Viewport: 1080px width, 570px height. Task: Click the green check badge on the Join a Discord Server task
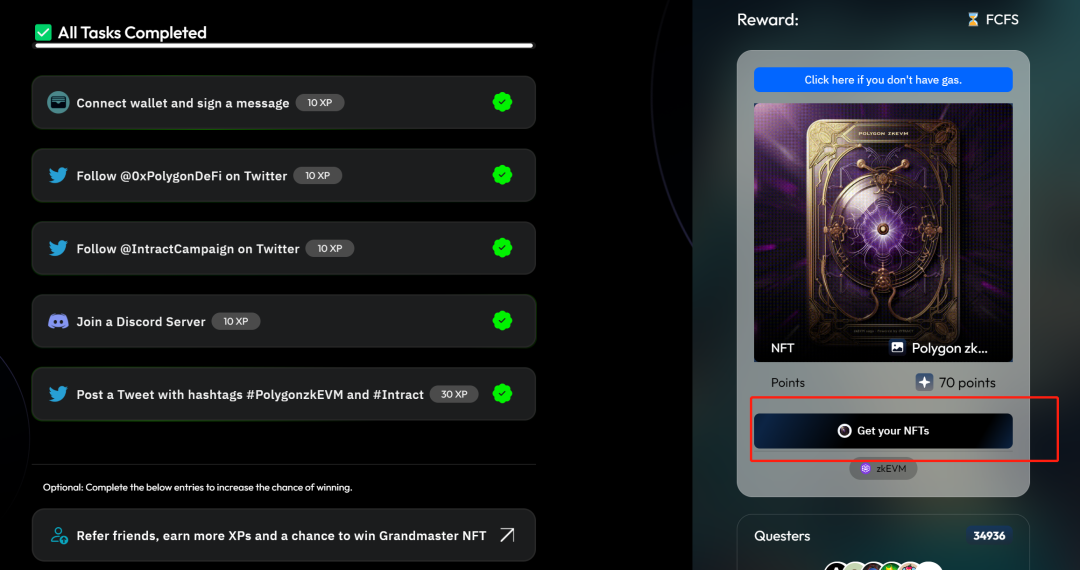[x=502, y=321]
